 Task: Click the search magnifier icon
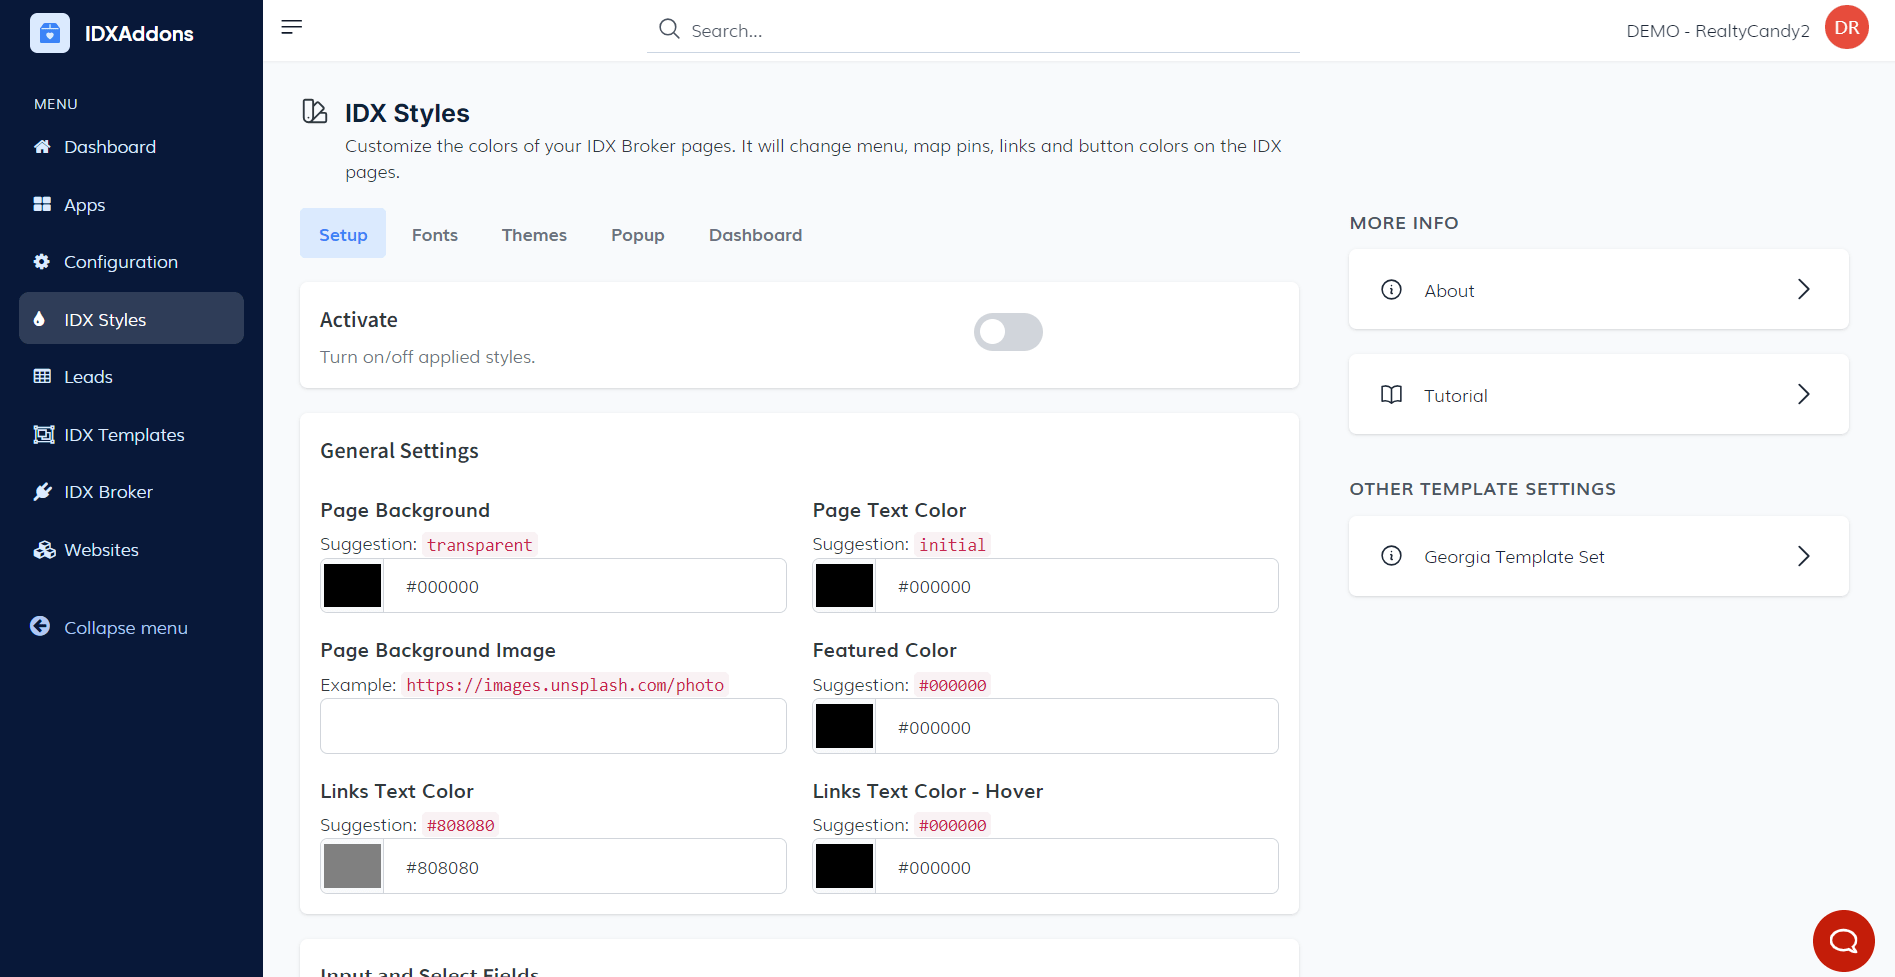[x=669, y=29]
